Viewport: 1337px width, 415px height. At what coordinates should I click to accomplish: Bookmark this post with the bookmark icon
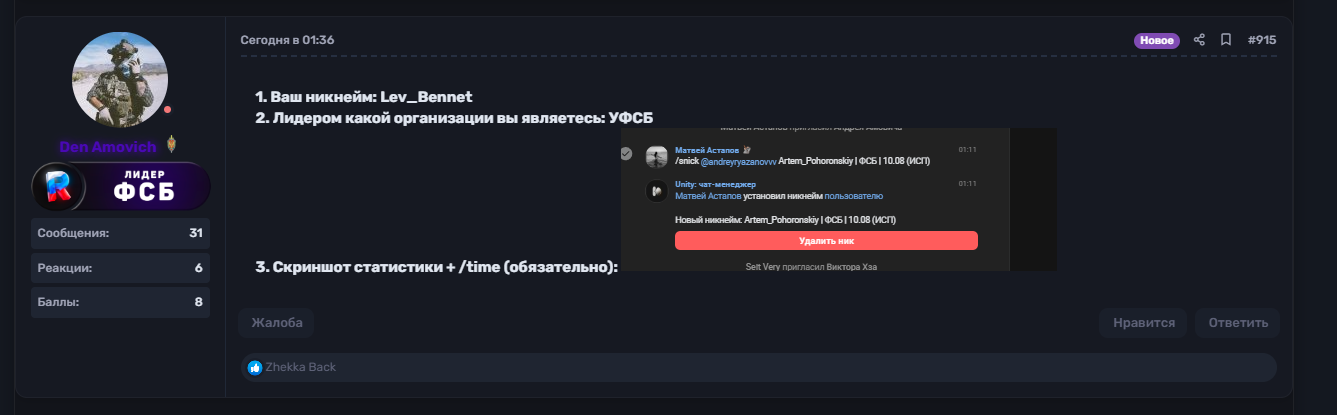pos(1226,40)
